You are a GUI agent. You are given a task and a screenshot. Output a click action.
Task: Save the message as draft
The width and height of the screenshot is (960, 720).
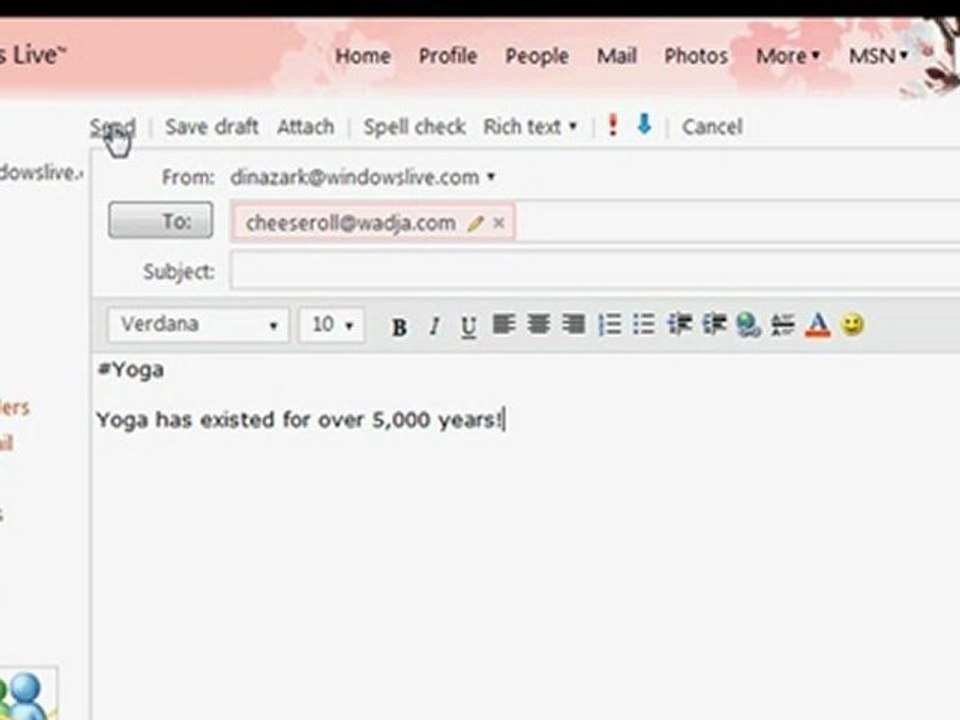pyautogui.click(x=212, y=127)
